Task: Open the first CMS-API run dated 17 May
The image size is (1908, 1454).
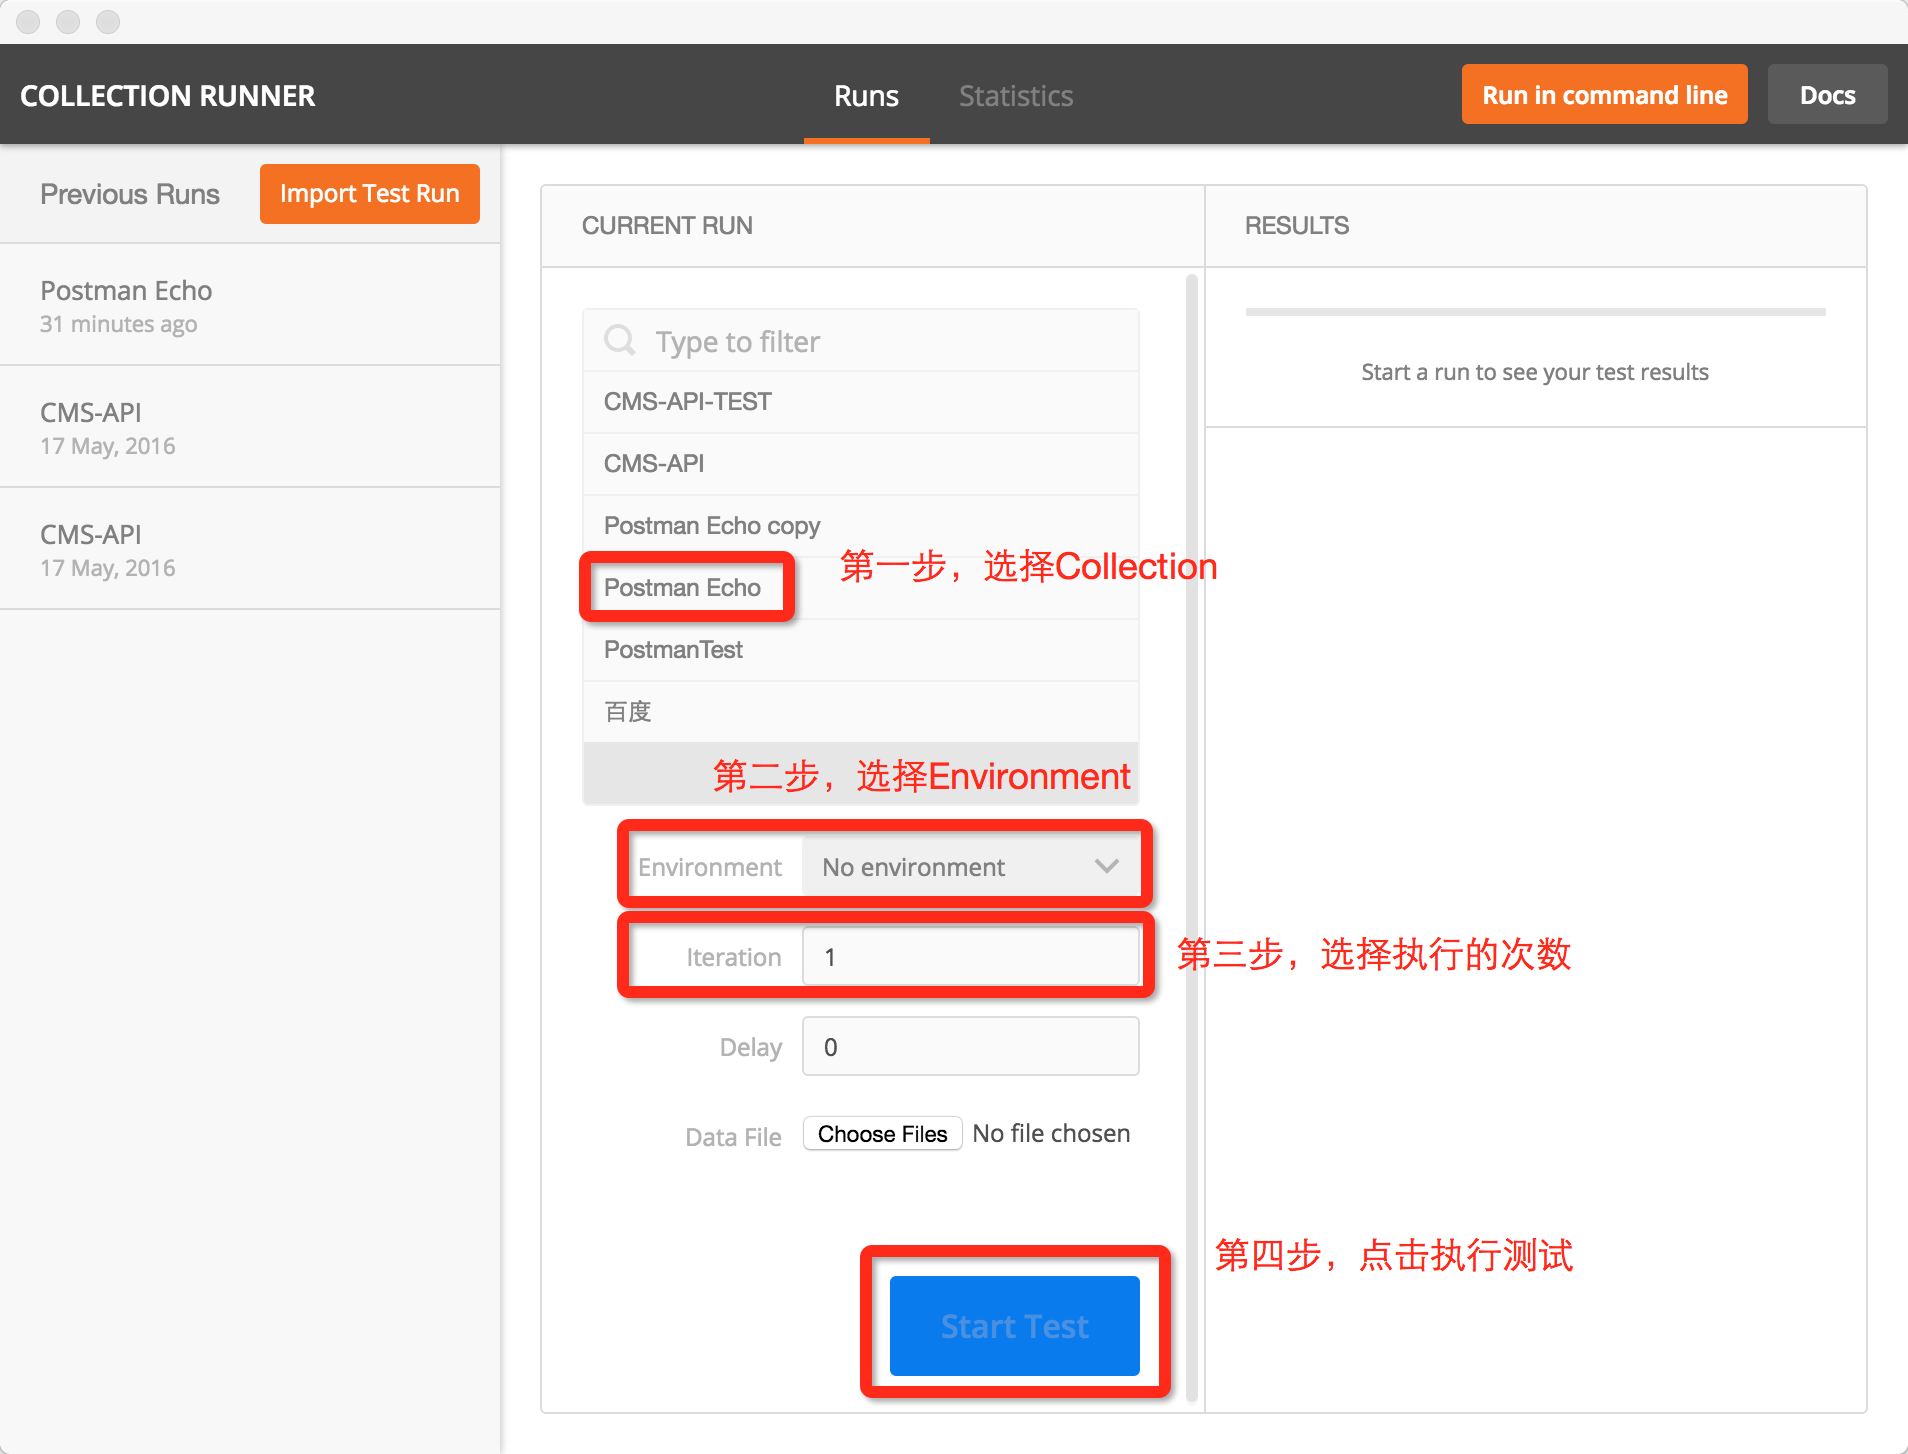Action: (250, 428)
